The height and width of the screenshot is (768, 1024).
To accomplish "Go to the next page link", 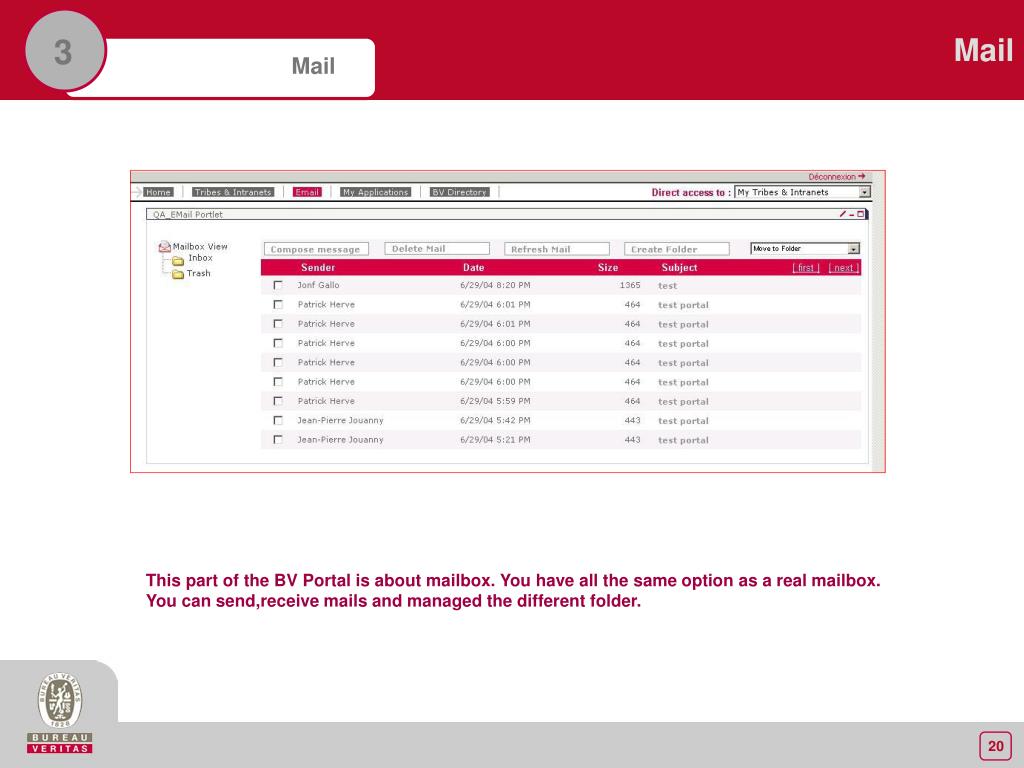I will (844, 268).
